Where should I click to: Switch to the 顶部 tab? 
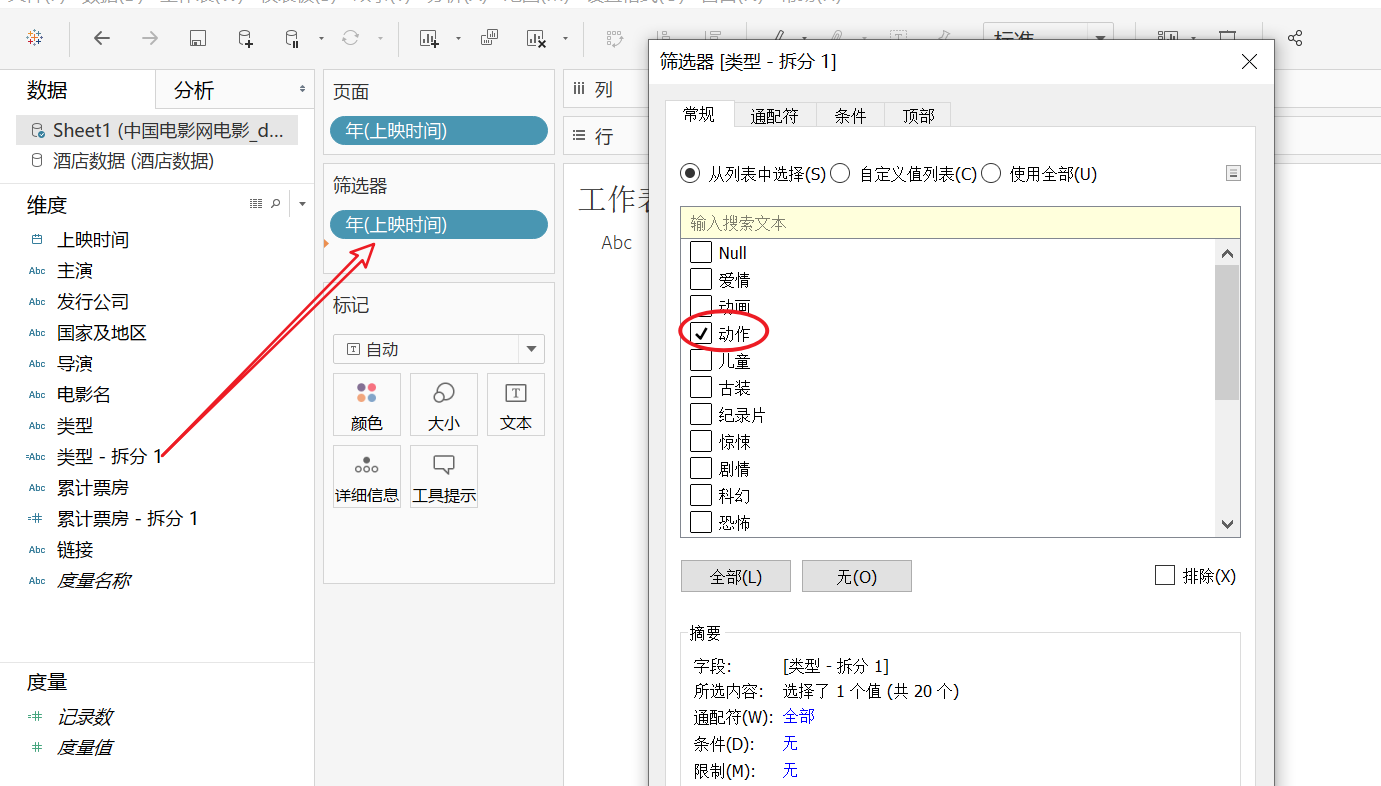tap(918, 116)
